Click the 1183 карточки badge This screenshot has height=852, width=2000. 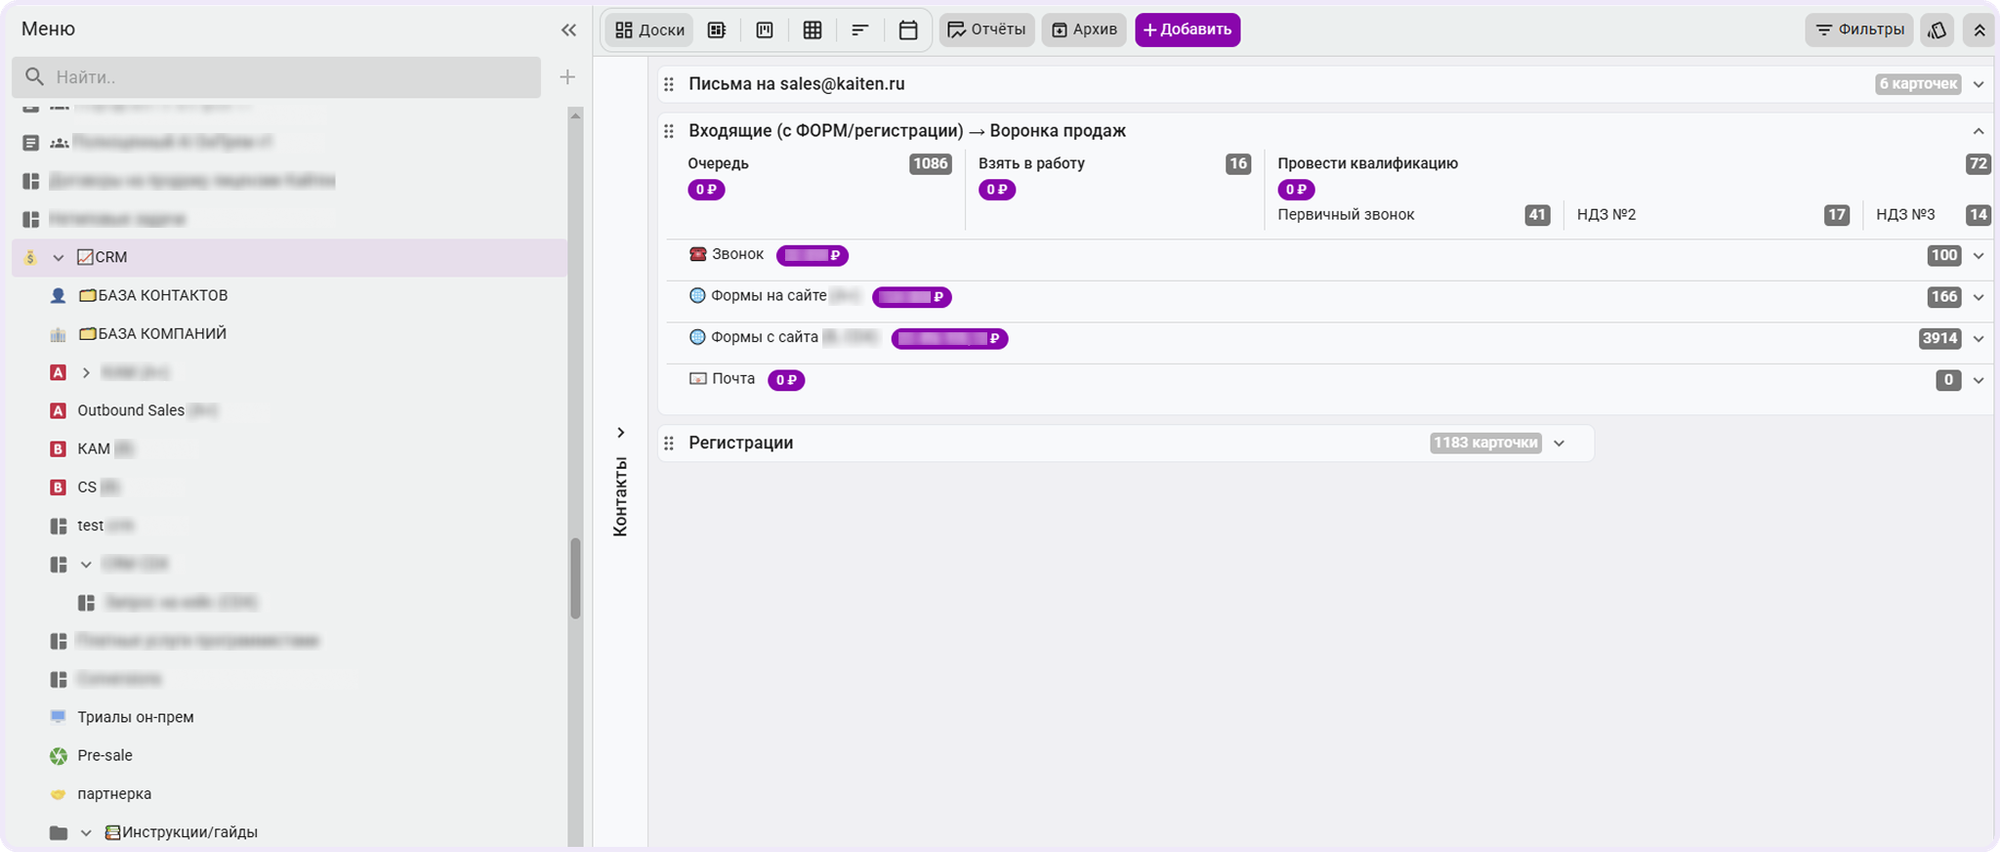pos(1485,443)
